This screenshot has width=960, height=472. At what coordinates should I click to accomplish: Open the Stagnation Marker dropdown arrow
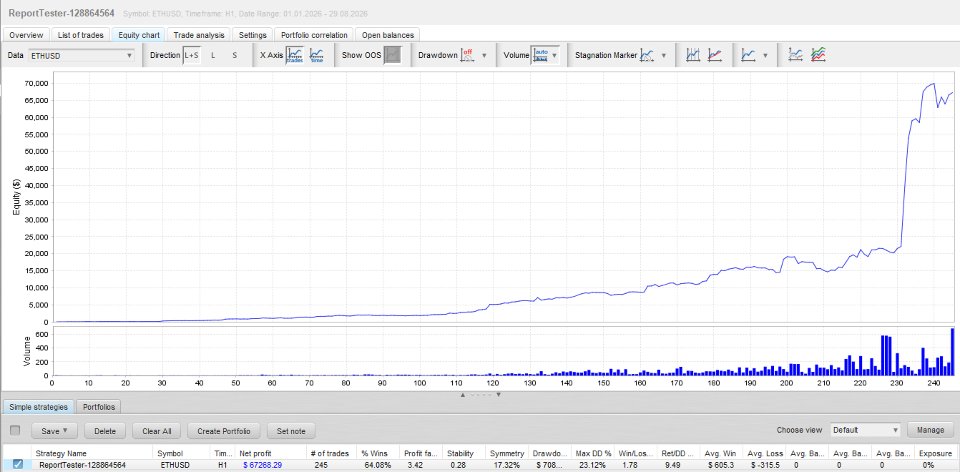click(x=664, y=55)
